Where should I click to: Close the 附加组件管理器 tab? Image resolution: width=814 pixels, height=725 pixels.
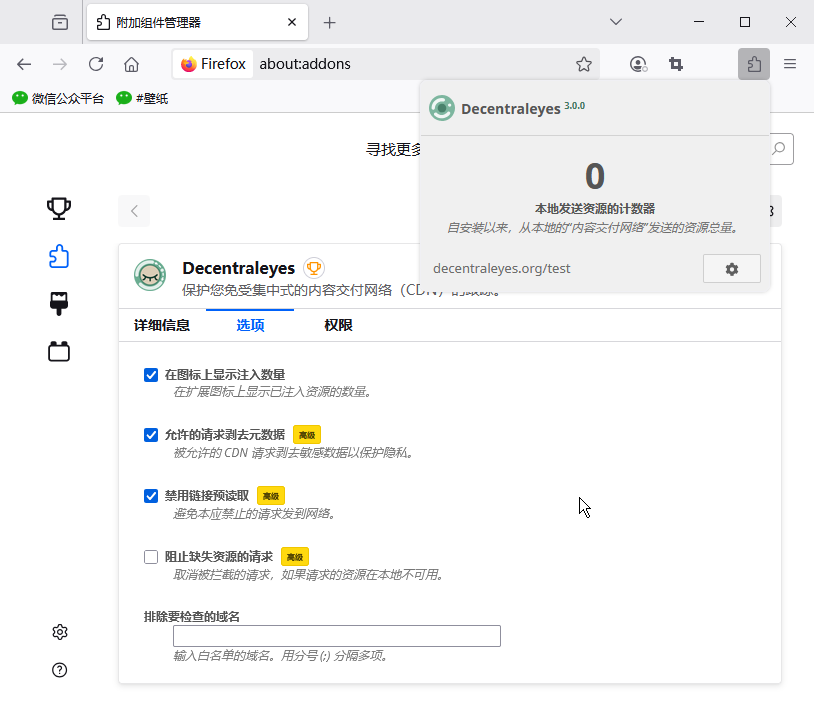[x=292, y=22]
